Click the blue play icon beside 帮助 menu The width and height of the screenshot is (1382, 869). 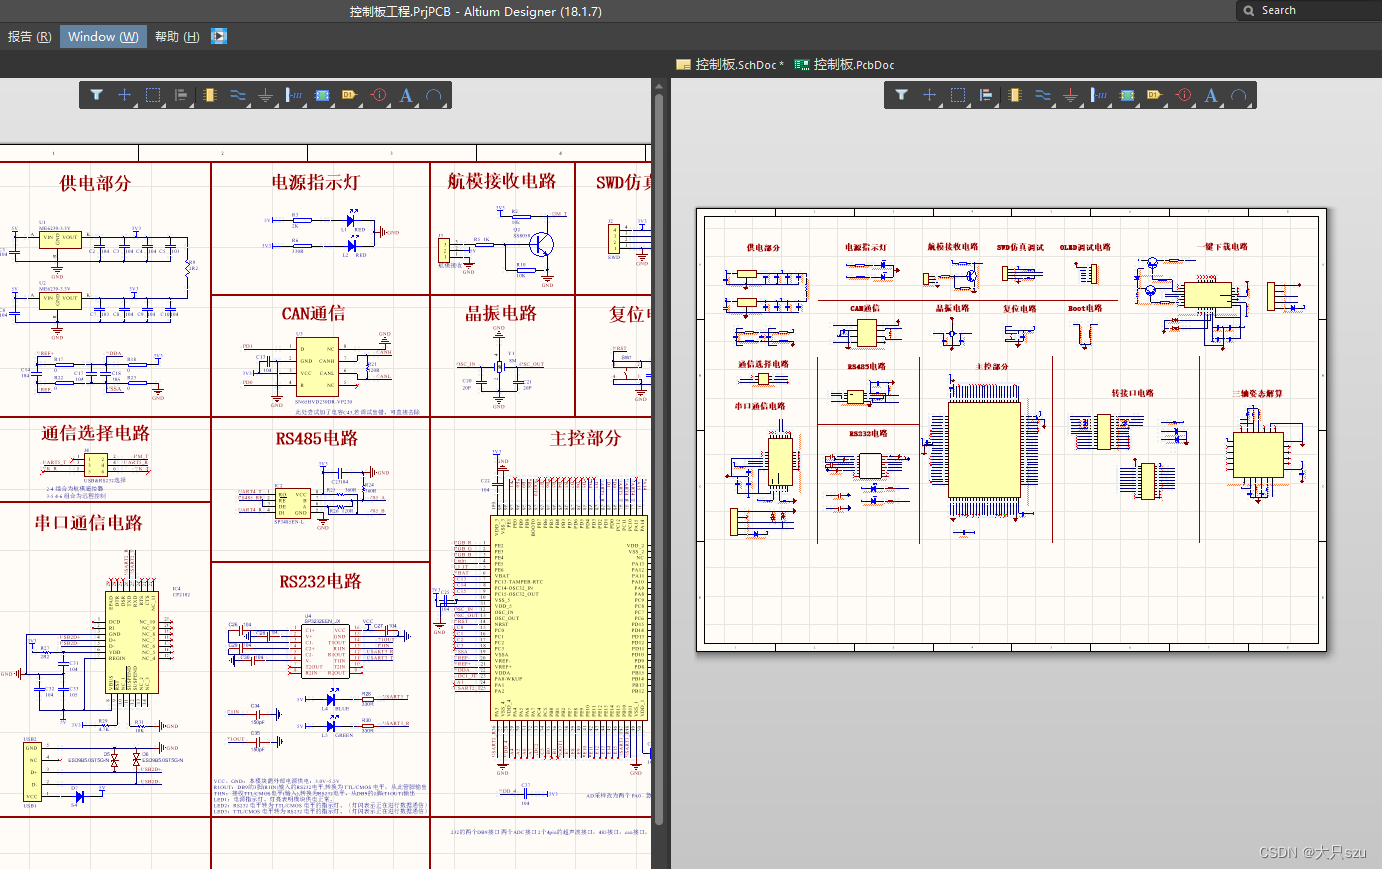pyautogui.click(x=219, y=36)
